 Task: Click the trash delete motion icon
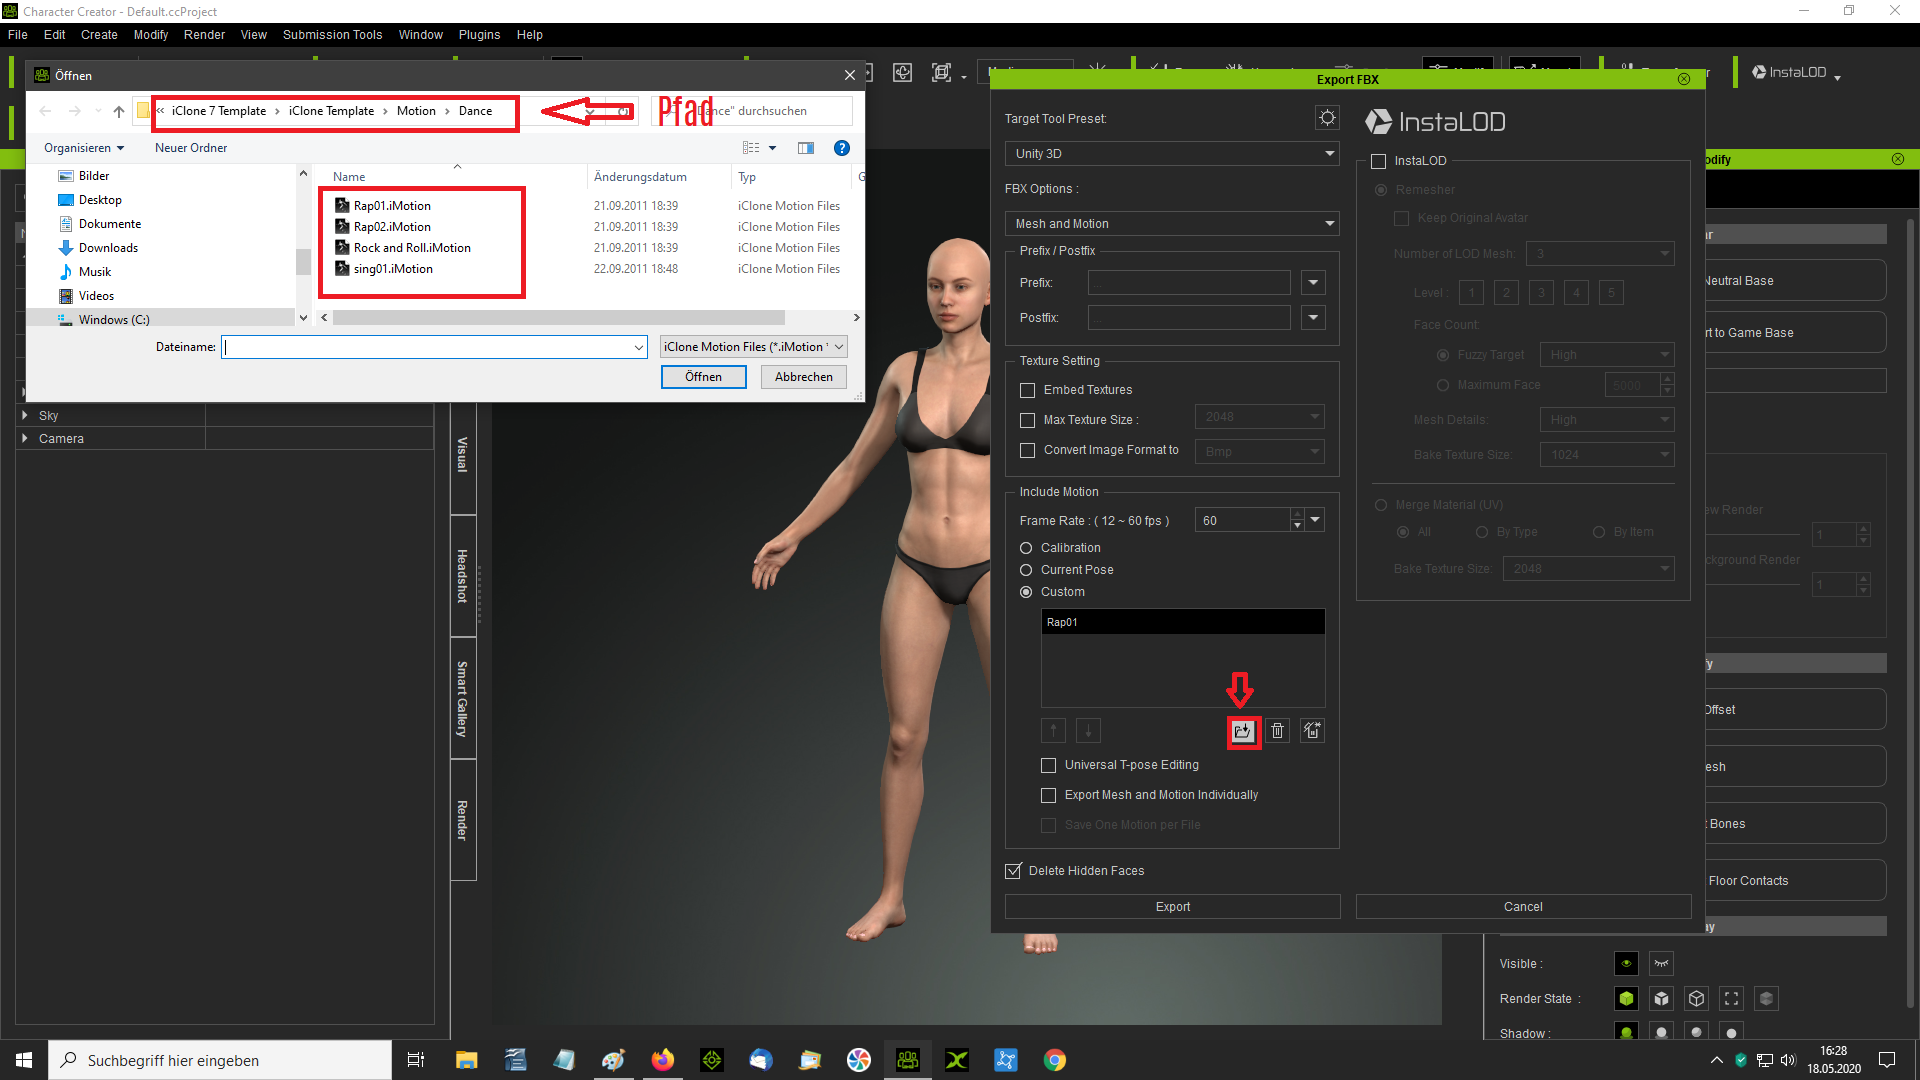click(1278, 731)
